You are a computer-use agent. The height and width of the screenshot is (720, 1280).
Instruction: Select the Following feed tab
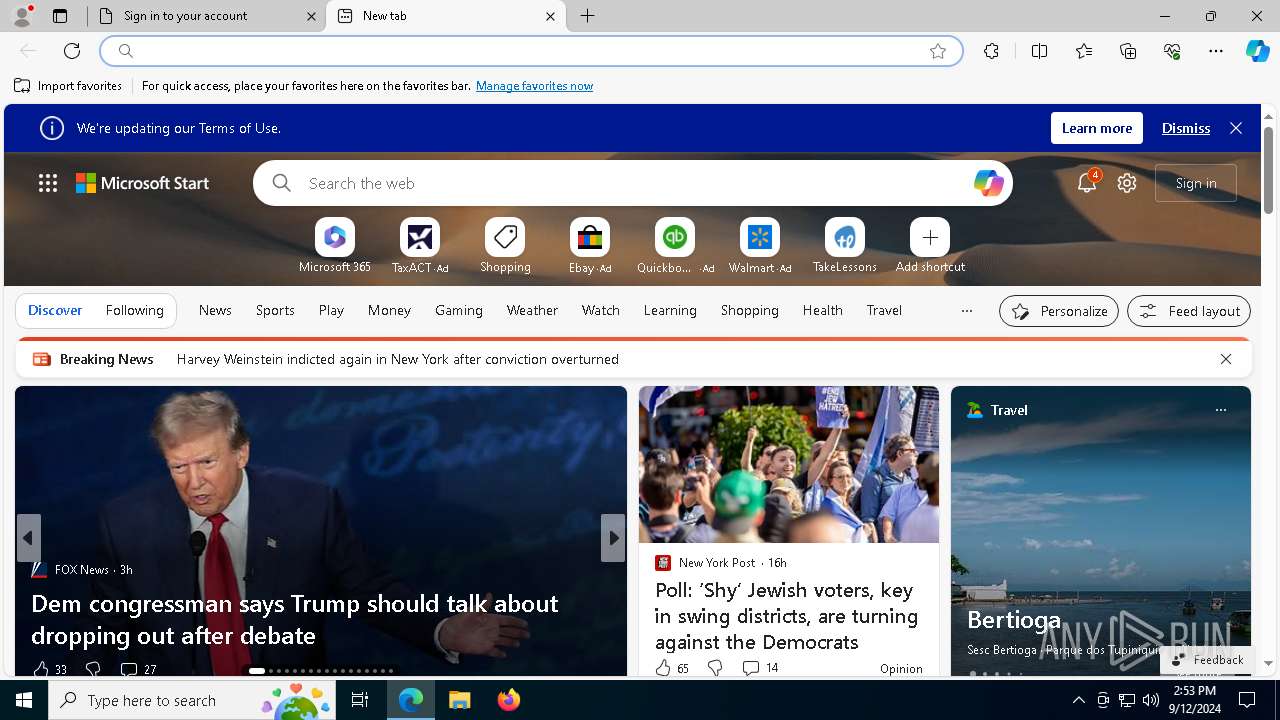135,311
